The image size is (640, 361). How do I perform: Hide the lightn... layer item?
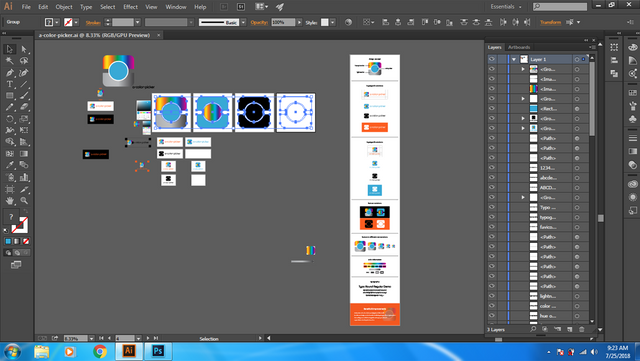point(491,296)
